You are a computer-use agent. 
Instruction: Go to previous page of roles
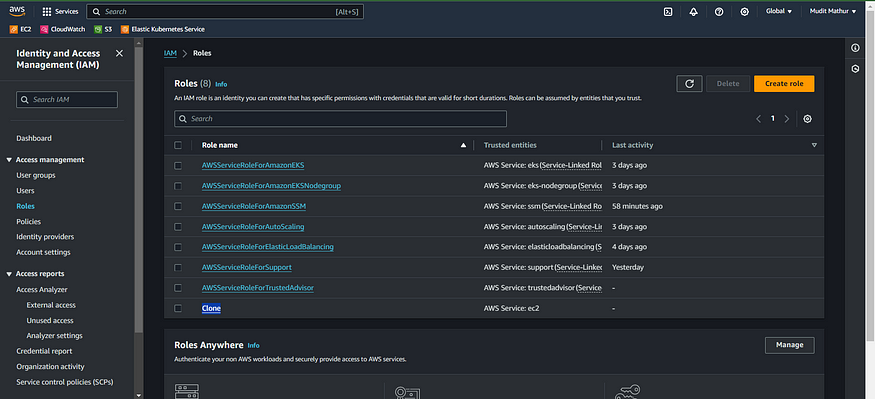pos(758,118)
